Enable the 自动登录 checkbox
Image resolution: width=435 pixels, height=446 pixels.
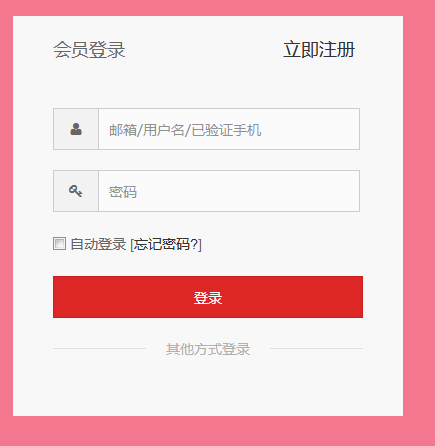tap(59, 243)
